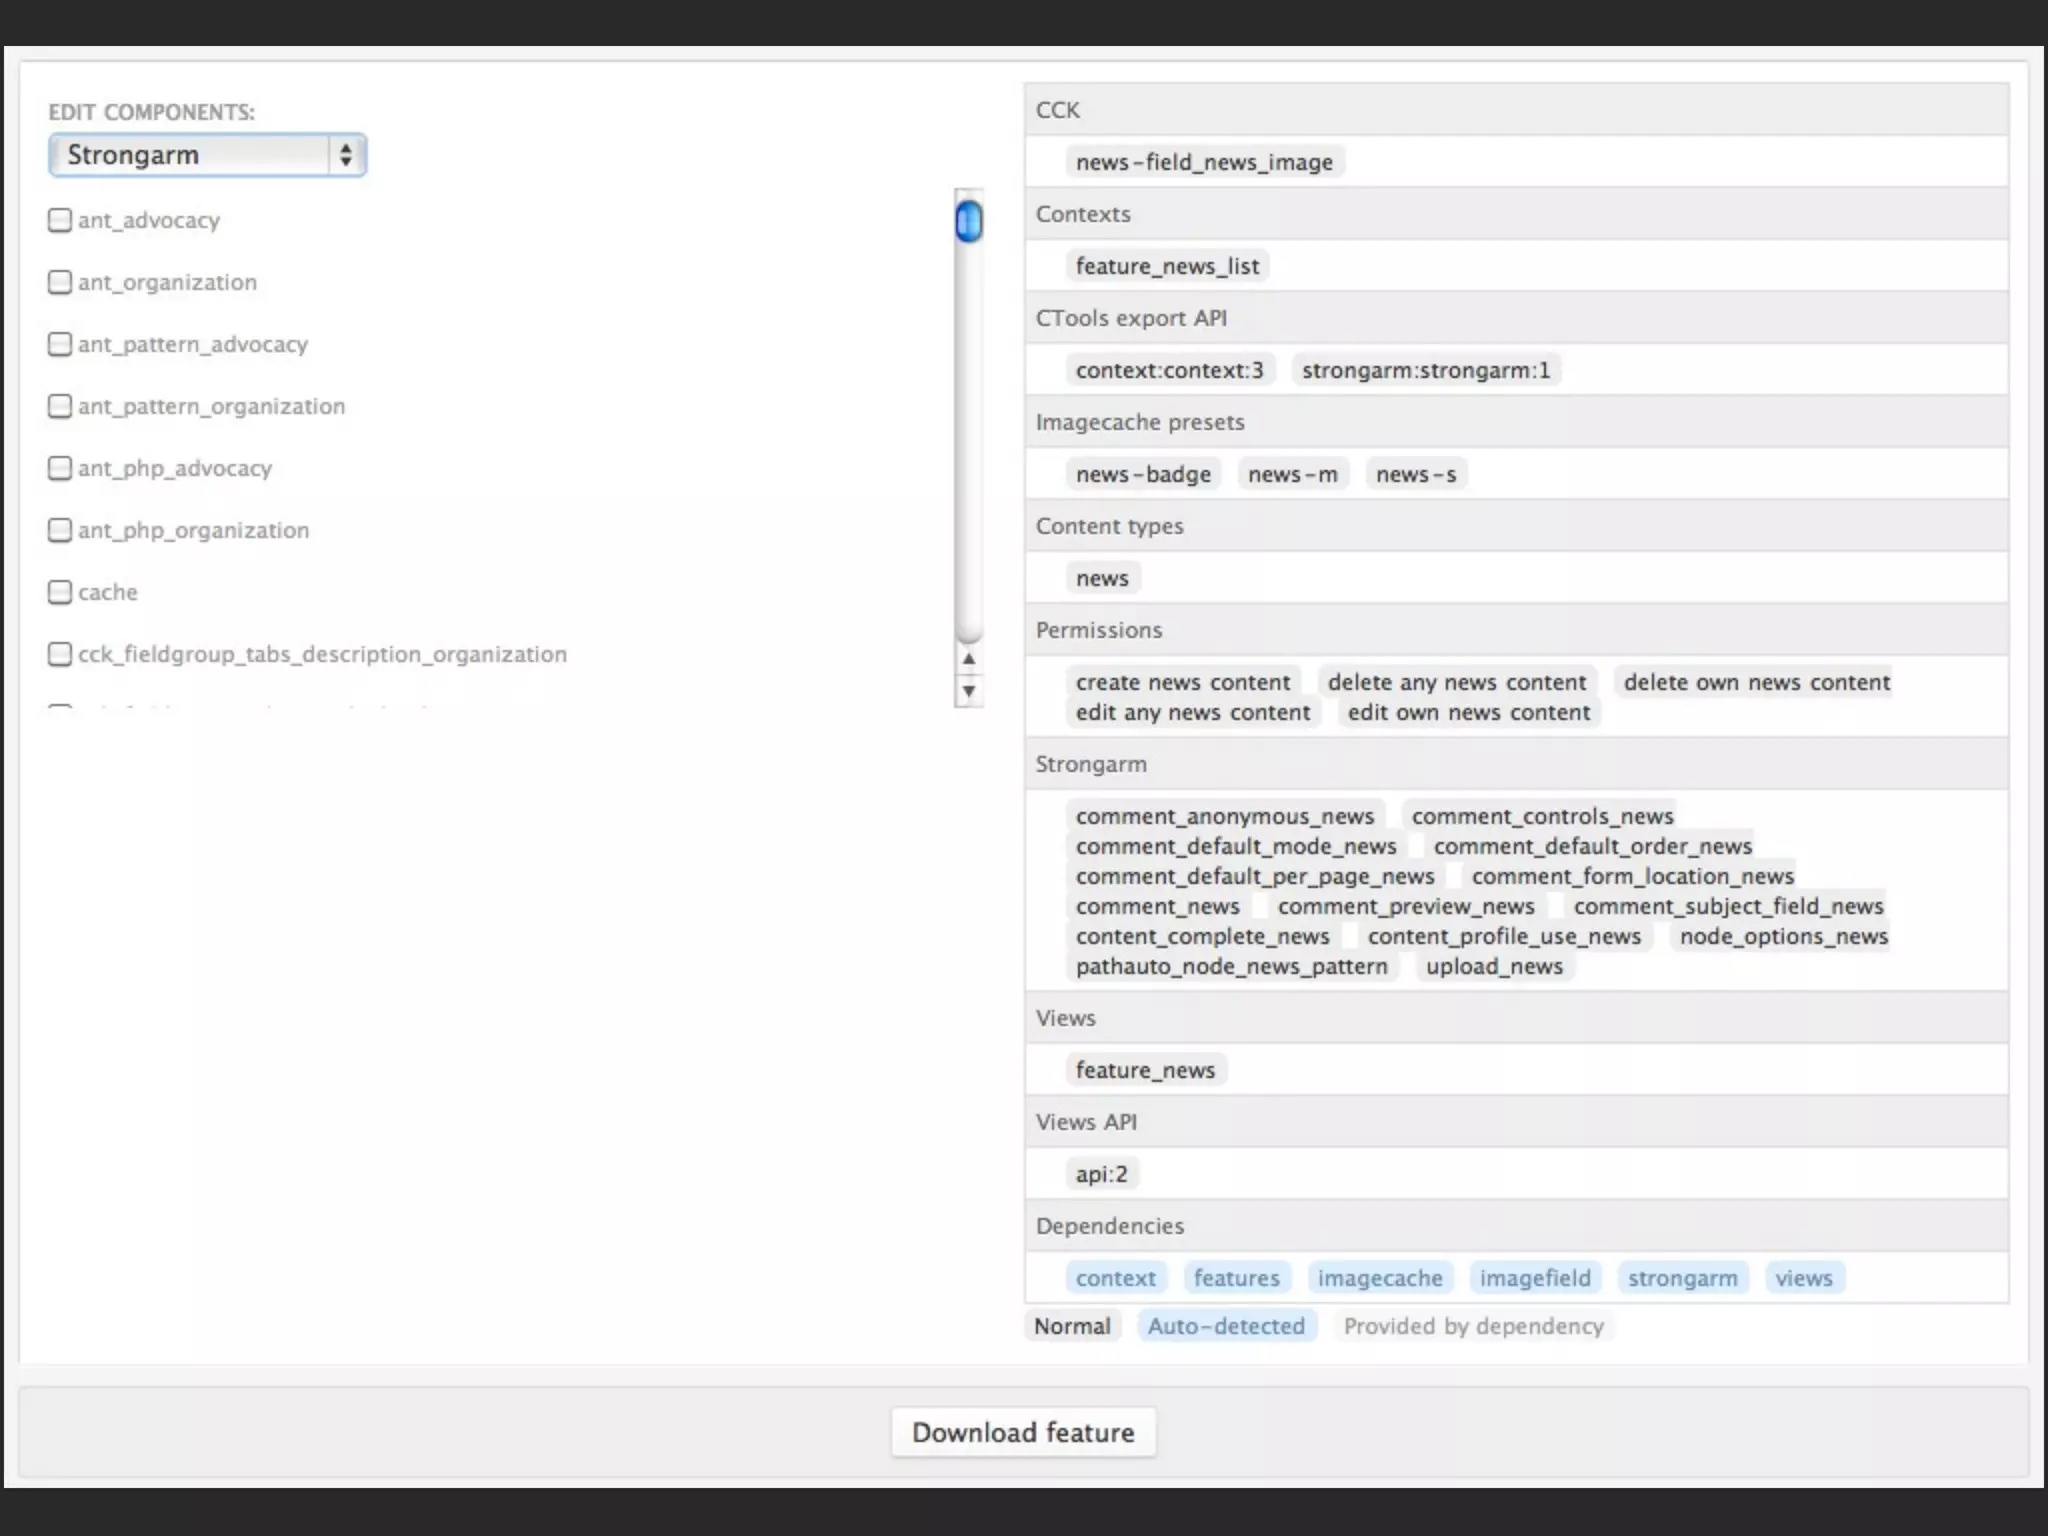Click the Strongarm section header
The height and width of the screenshot is (1536, 2048).
pos(1516,764)
